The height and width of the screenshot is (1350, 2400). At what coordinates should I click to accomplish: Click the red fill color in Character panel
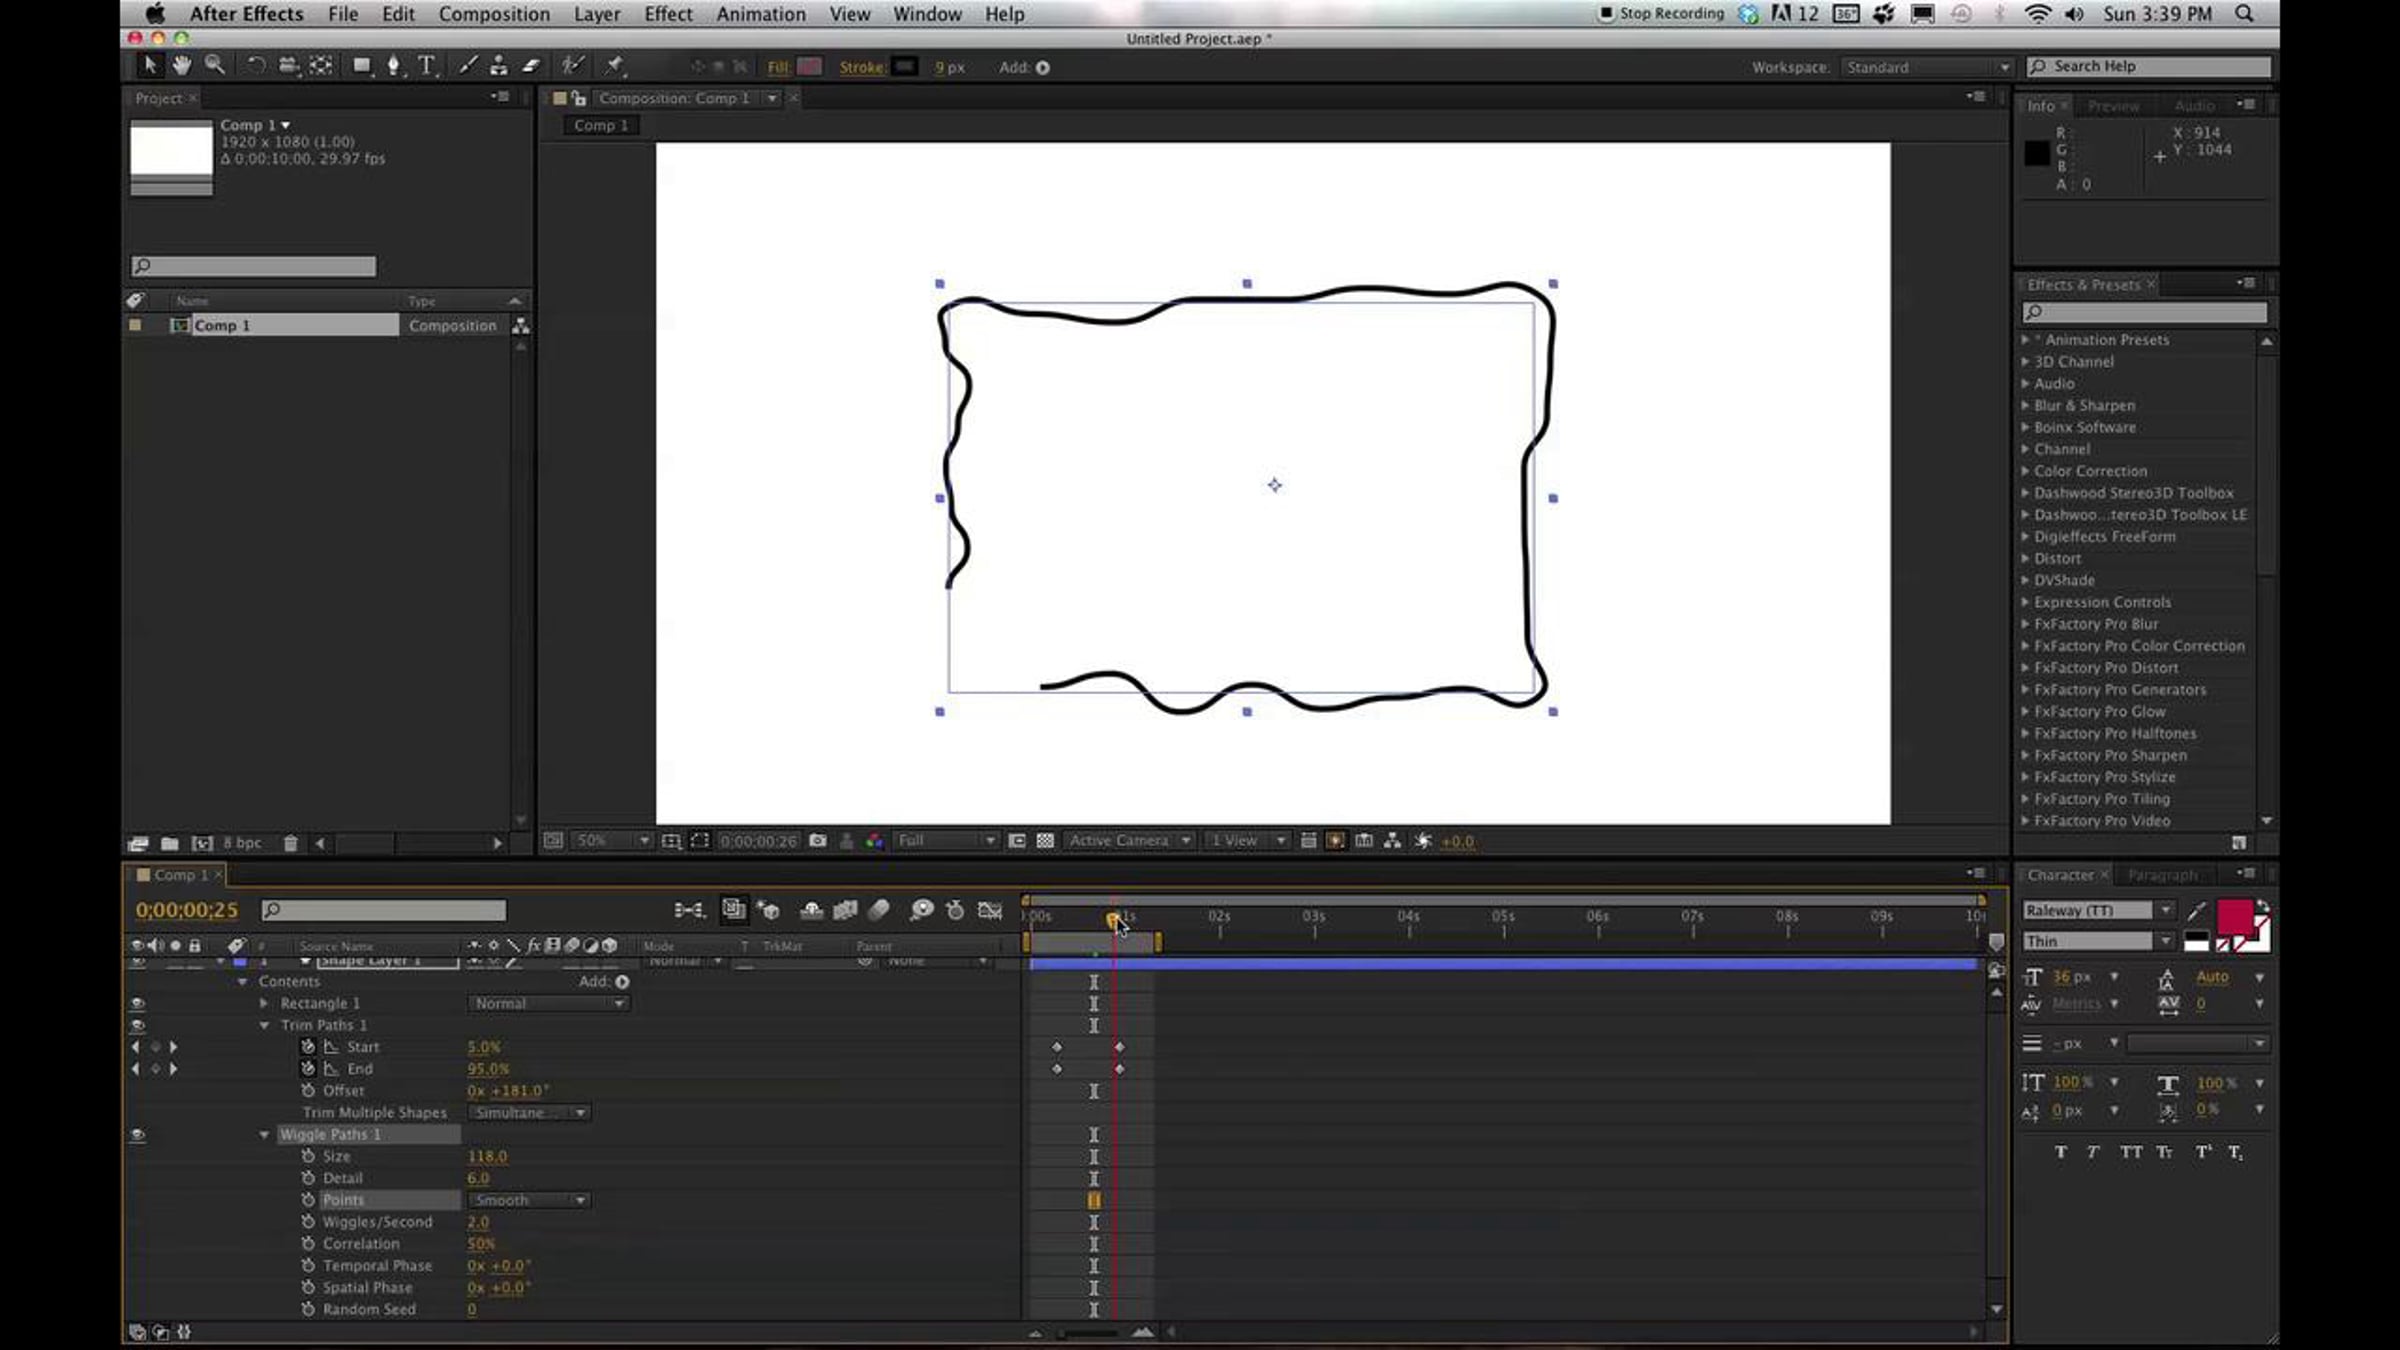pyautogui.click(x=2234, y=915)
